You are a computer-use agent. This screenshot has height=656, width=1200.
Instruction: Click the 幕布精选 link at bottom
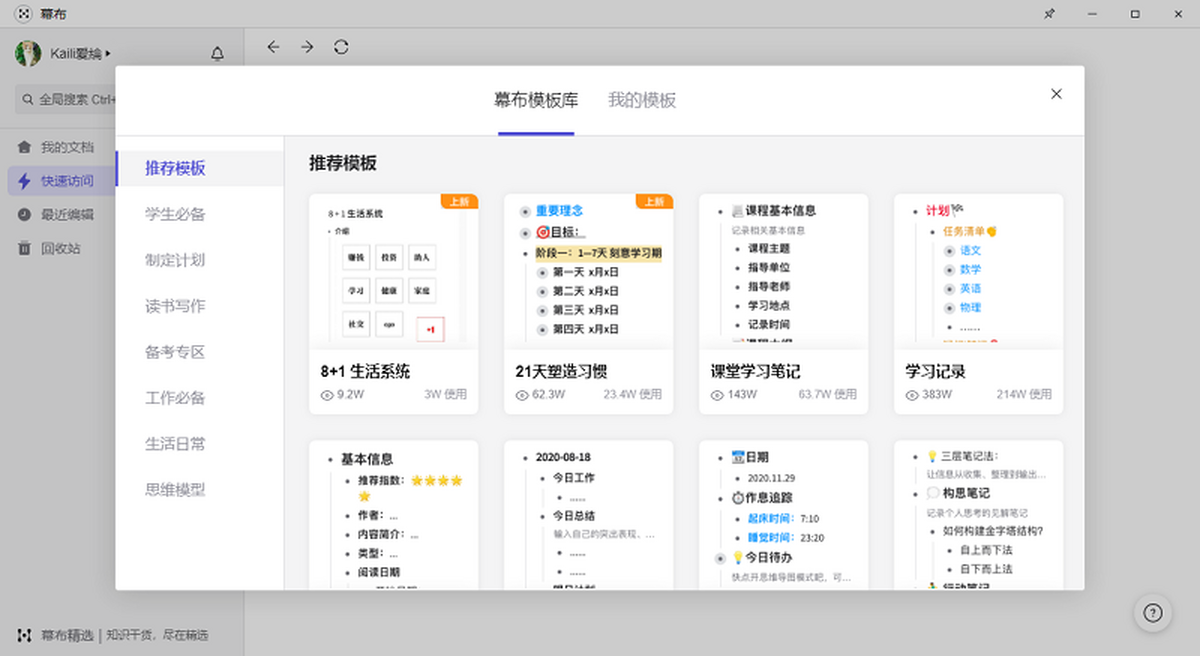point(68,635)
